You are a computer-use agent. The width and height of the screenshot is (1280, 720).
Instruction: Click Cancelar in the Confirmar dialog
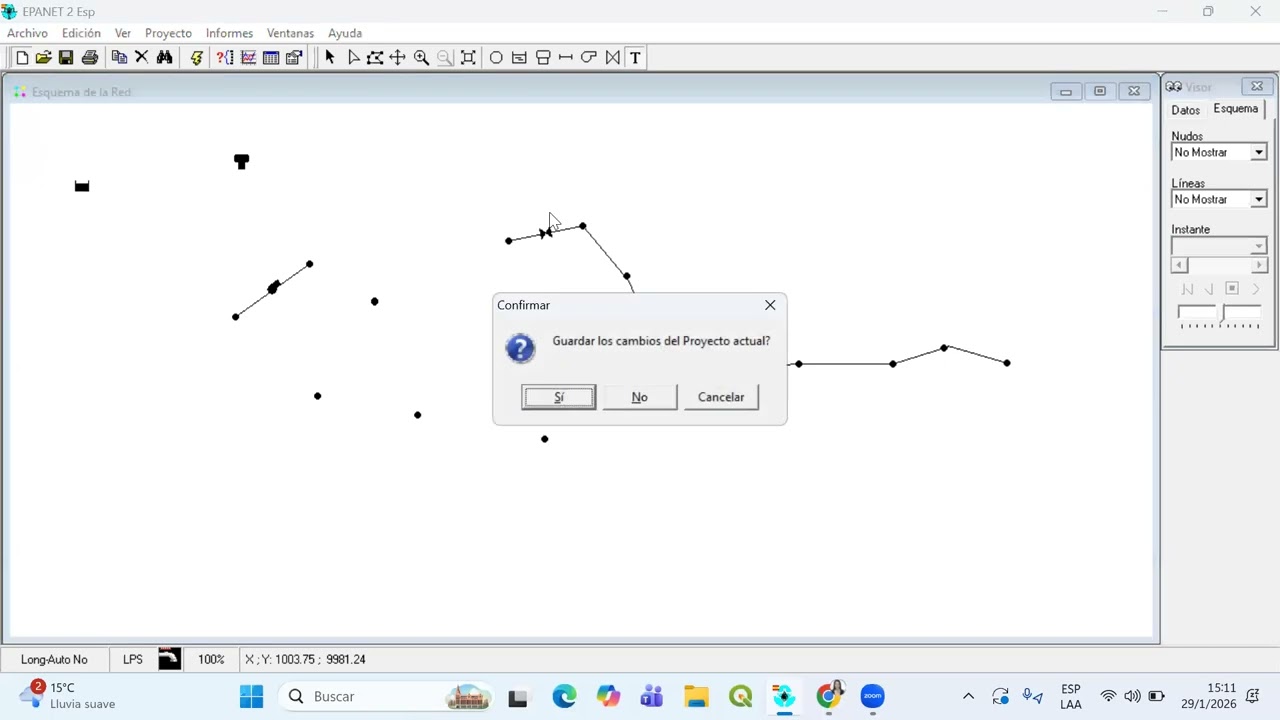tap(721, 397)
